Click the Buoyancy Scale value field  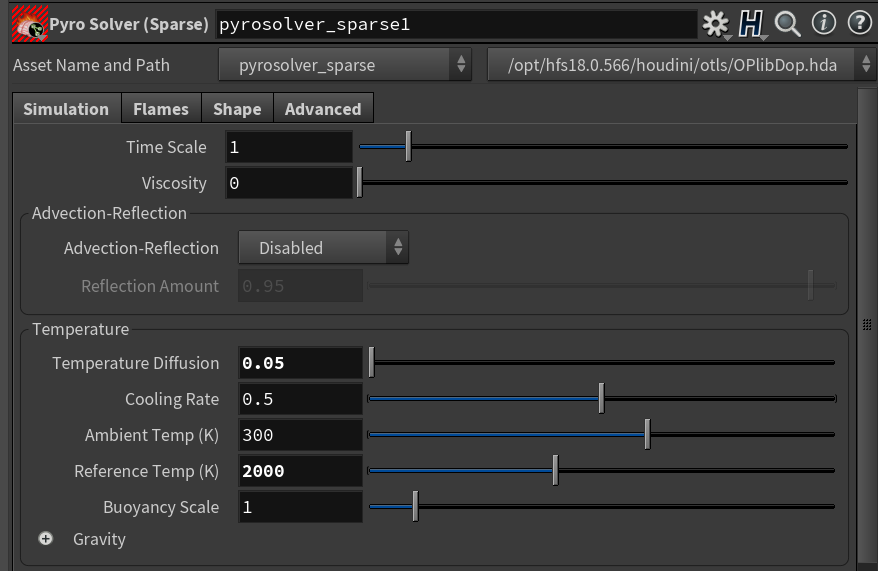point(301,507)
